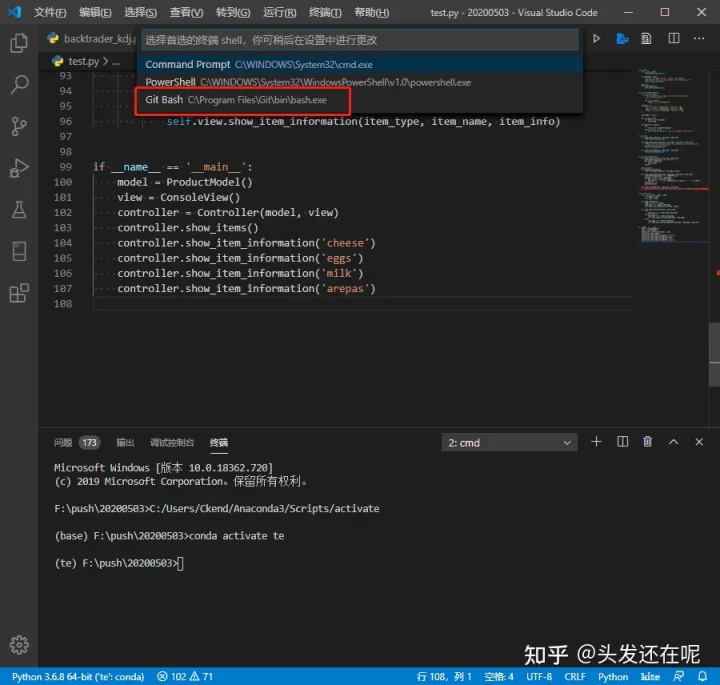Screen dimensions: 720x685
Task: Select Command Prompt as default shell
Action: tap(360, 64)
